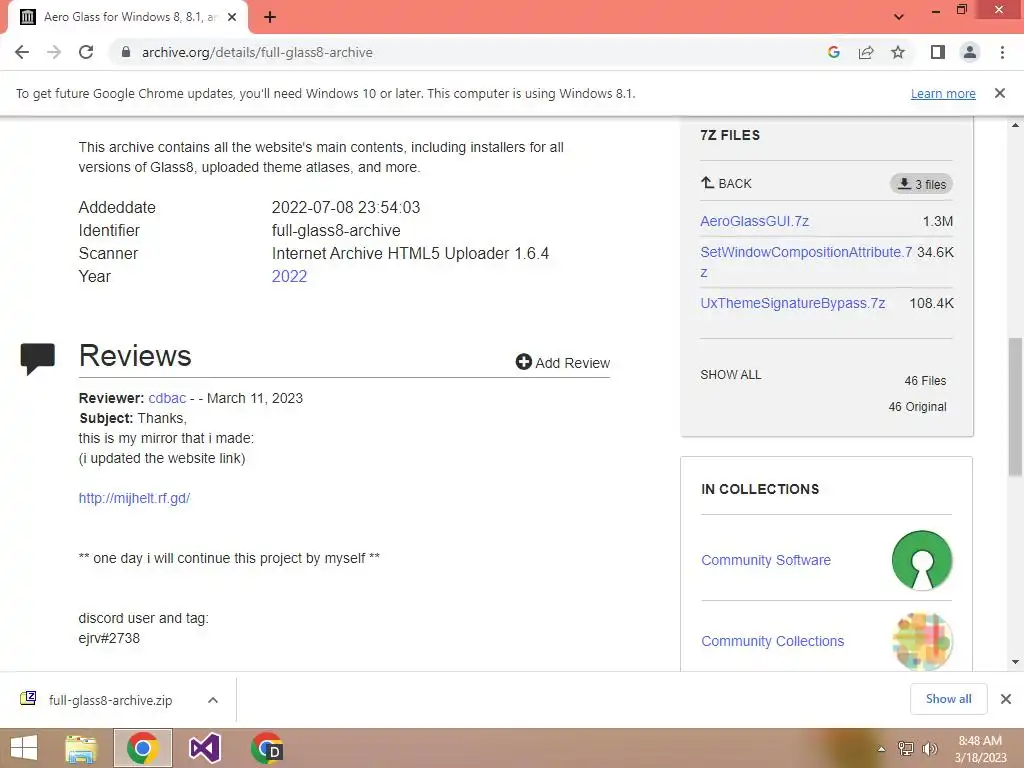Click the page scrollbar thumb
The image size is (1024, 768).
[1015, 407]
